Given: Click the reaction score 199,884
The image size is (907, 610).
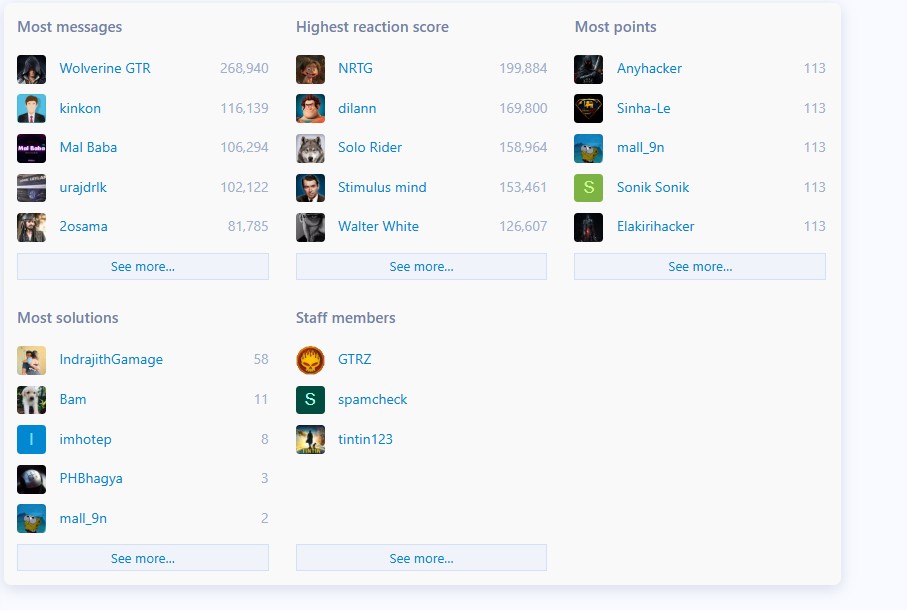Looking at the screenshot, I should pyautogui.click(x=523, y=68).
